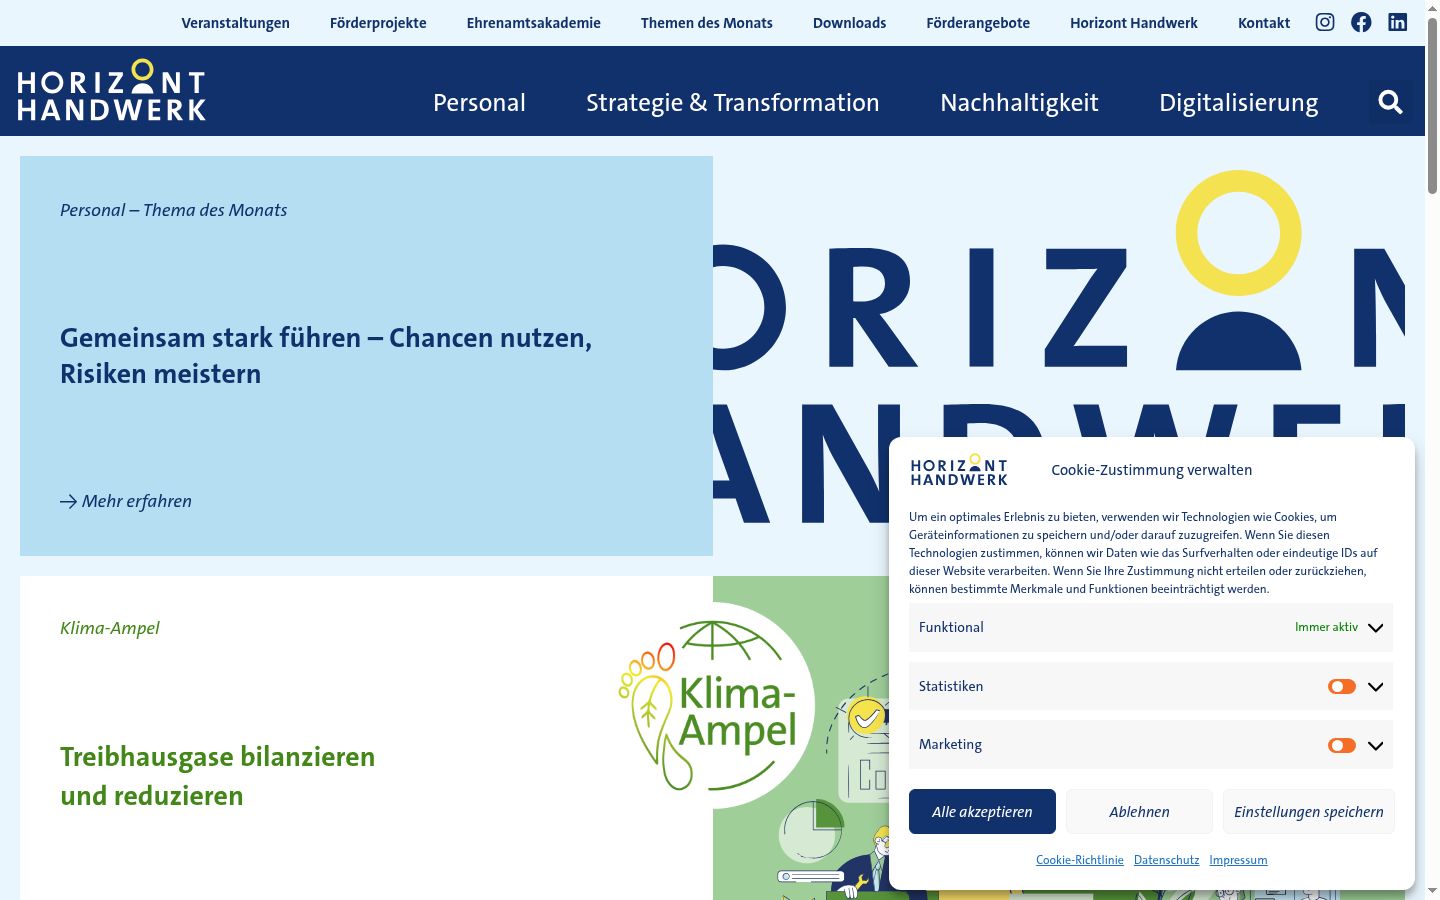The height and width of the screenshot is (900, 1440).
Task: Click the Funktional row label
Action: [x=951, y=627]
